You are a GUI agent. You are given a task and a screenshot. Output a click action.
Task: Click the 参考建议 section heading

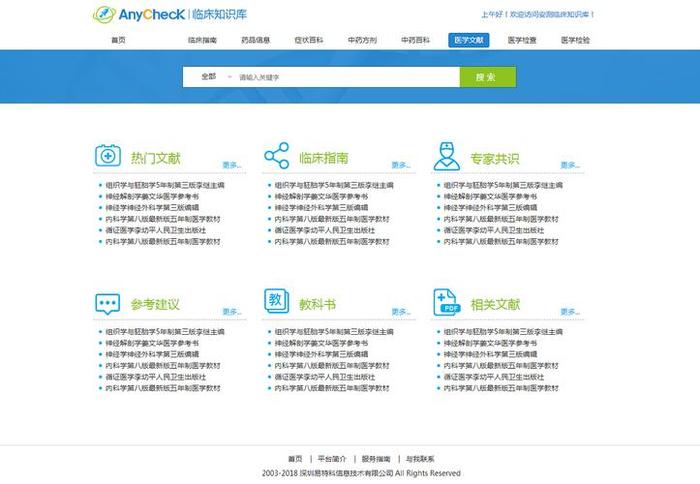(x=155, y=305)
